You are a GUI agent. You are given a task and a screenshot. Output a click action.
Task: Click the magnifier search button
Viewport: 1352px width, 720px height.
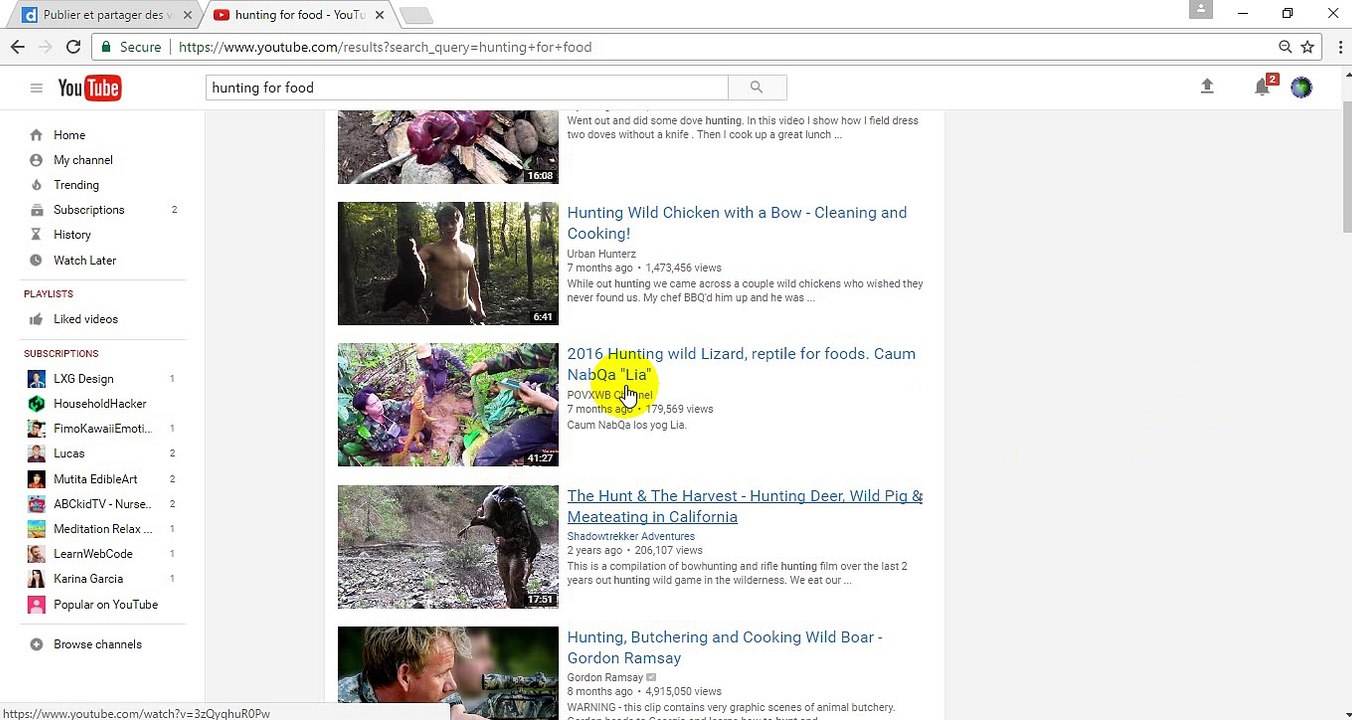pos(757,88)
